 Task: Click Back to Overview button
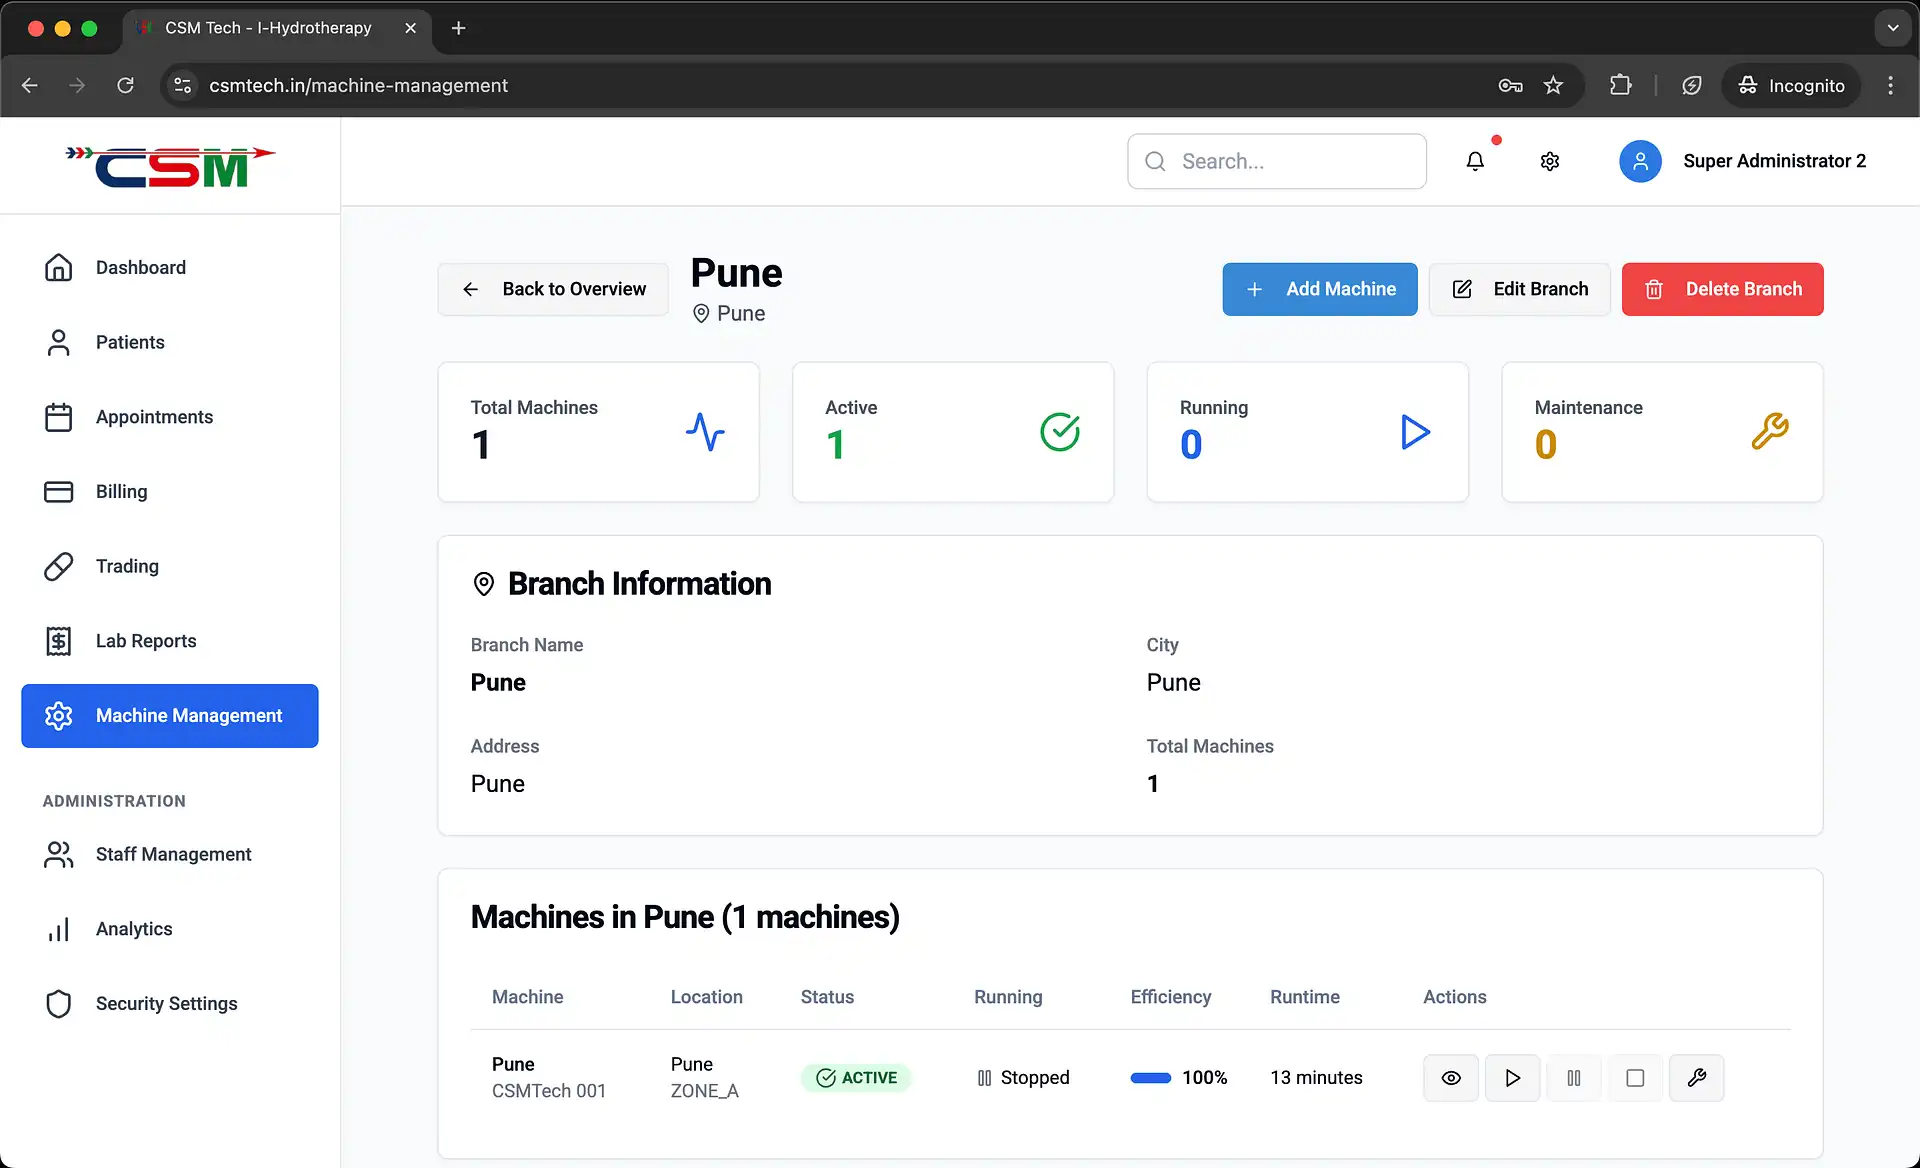point(553,289)
